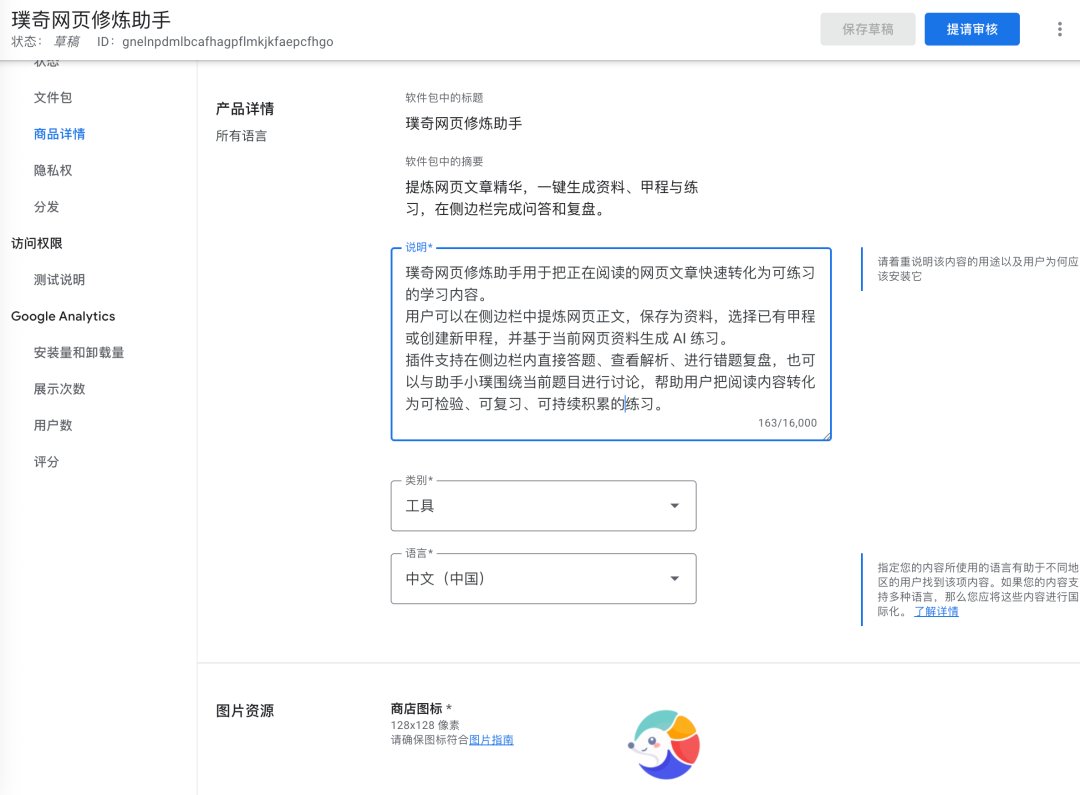
Task: Open 测试说明 in the sidebar
Action: click(59, 280)
